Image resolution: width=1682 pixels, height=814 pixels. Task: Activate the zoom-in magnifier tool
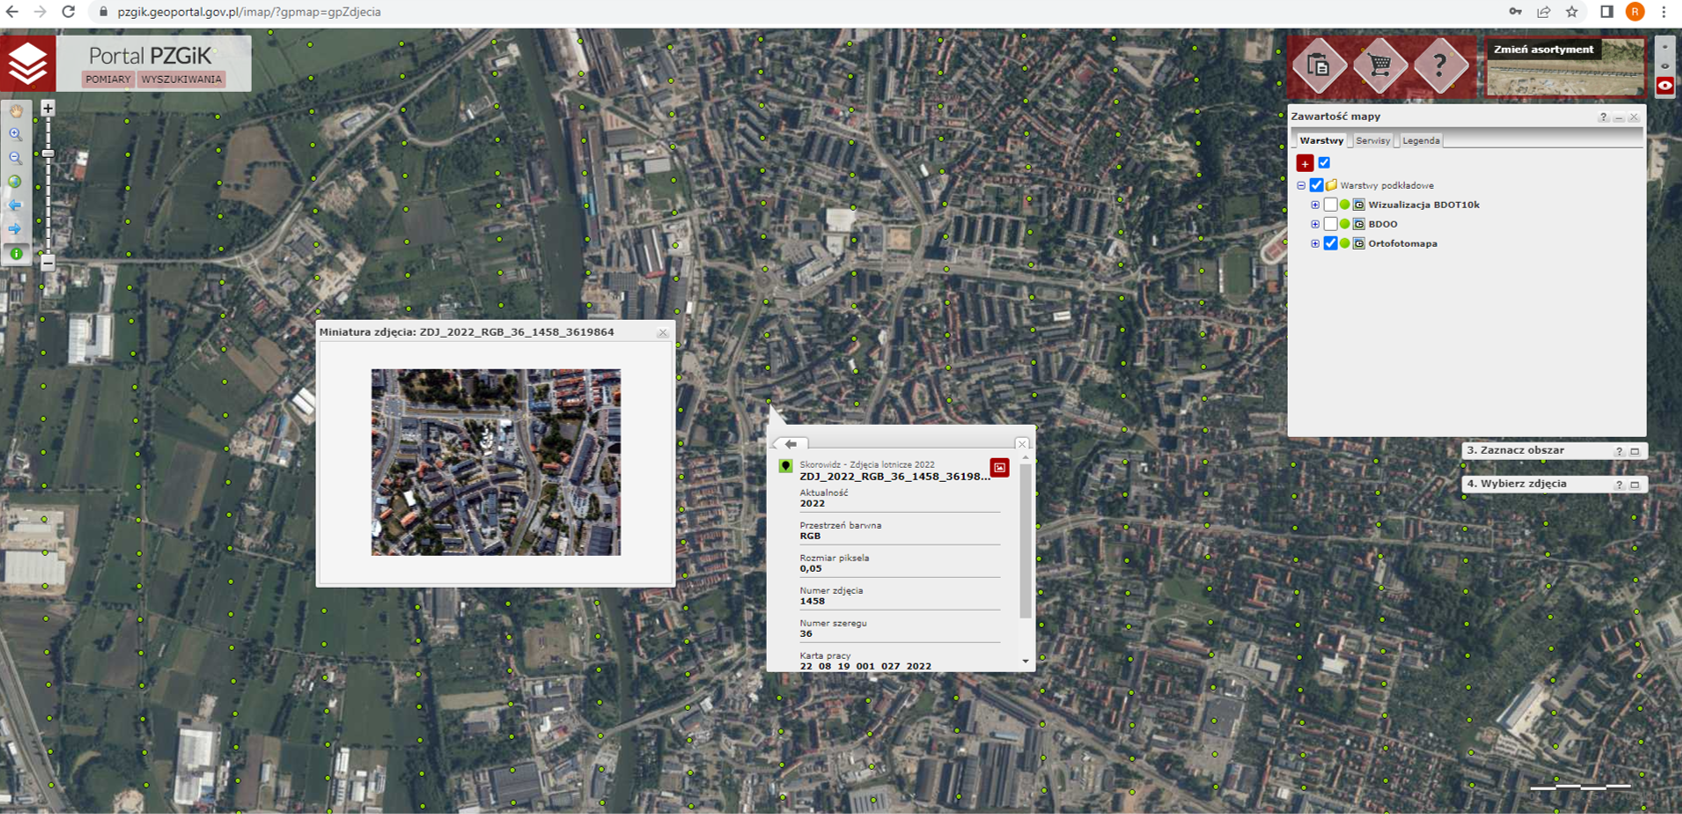tap(15, 134)
